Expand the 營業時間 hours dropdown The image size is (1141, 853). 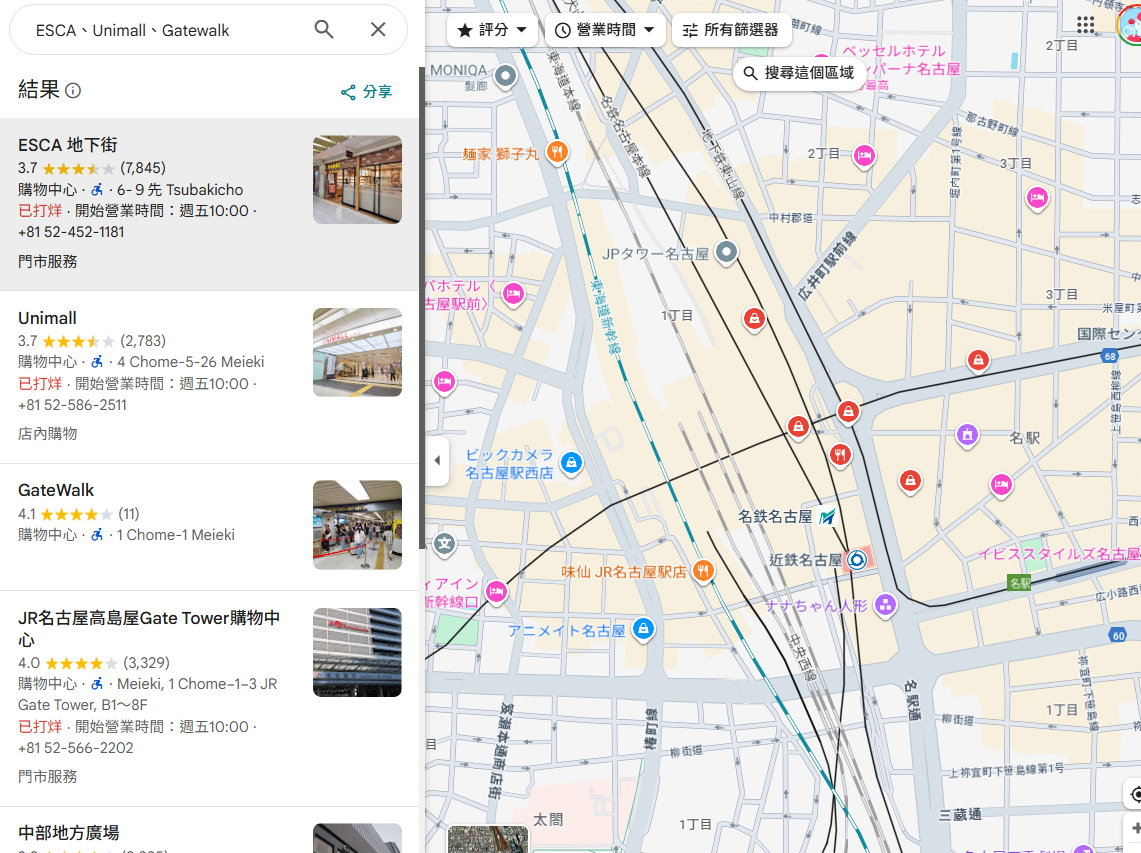click(x=605, y=30)
